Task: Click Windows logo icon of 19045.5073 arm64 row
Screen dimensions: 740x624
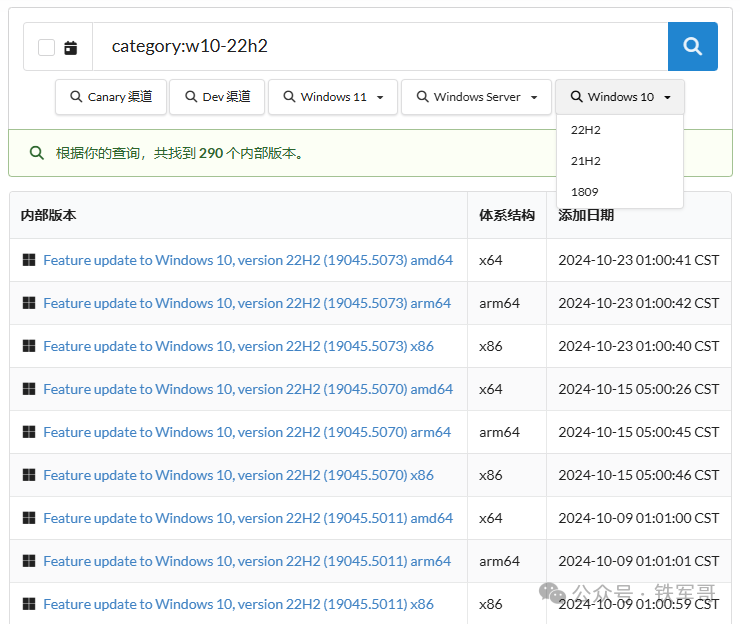Action: 29,303
